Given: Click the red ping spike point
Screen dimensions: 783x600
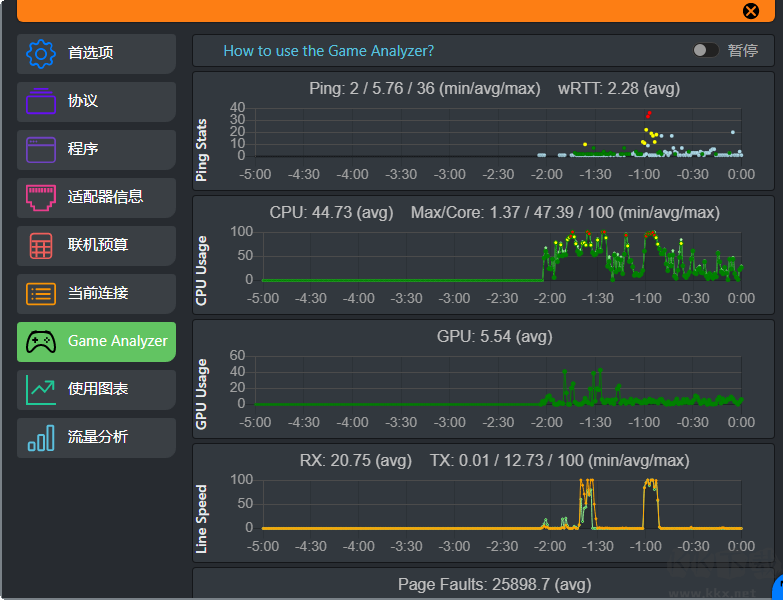Looking at the screenshot, I should pos(648,114).
